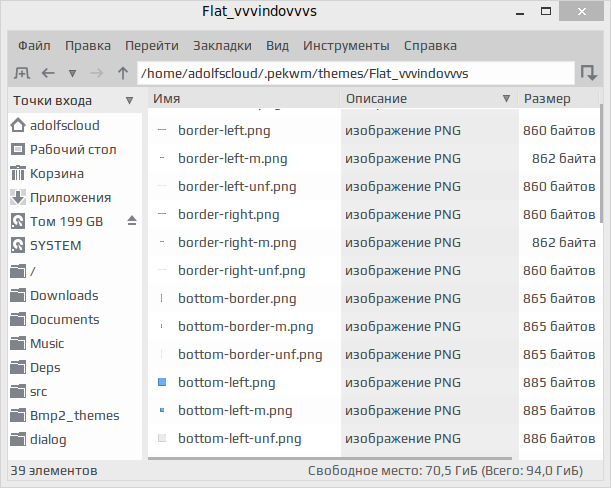Image resolution: width=611 pixels, height=488 pixels.
Task: Open the Файл menu
Action: coord(34,46)
